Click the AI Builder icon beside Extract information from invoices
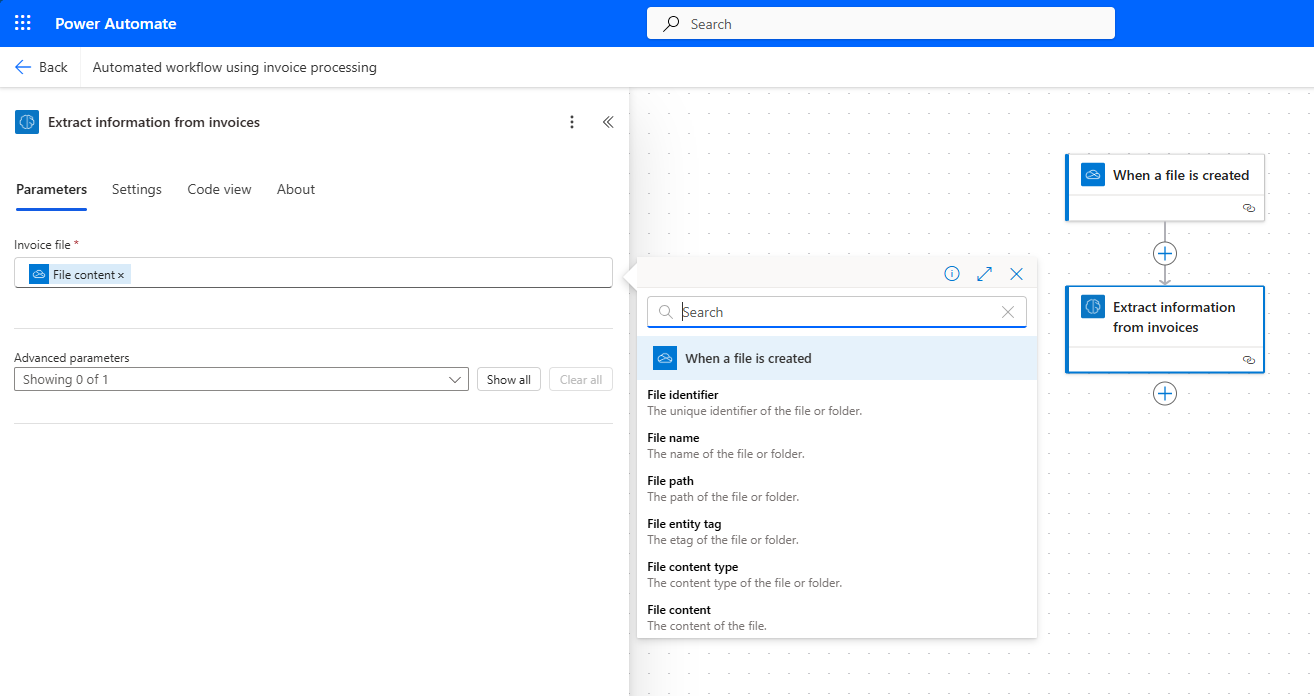The image size is (1314, 696). click(26, 121)
